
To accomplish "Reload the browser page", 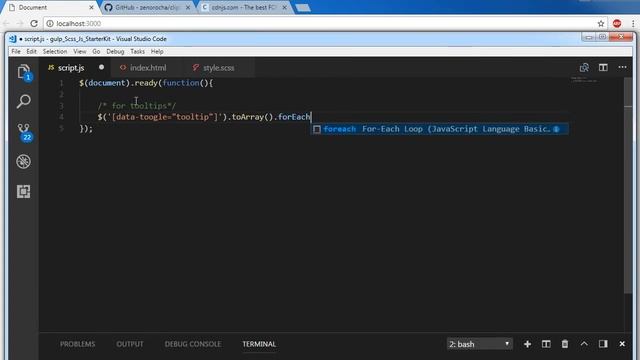I will (x=34, y=24).
